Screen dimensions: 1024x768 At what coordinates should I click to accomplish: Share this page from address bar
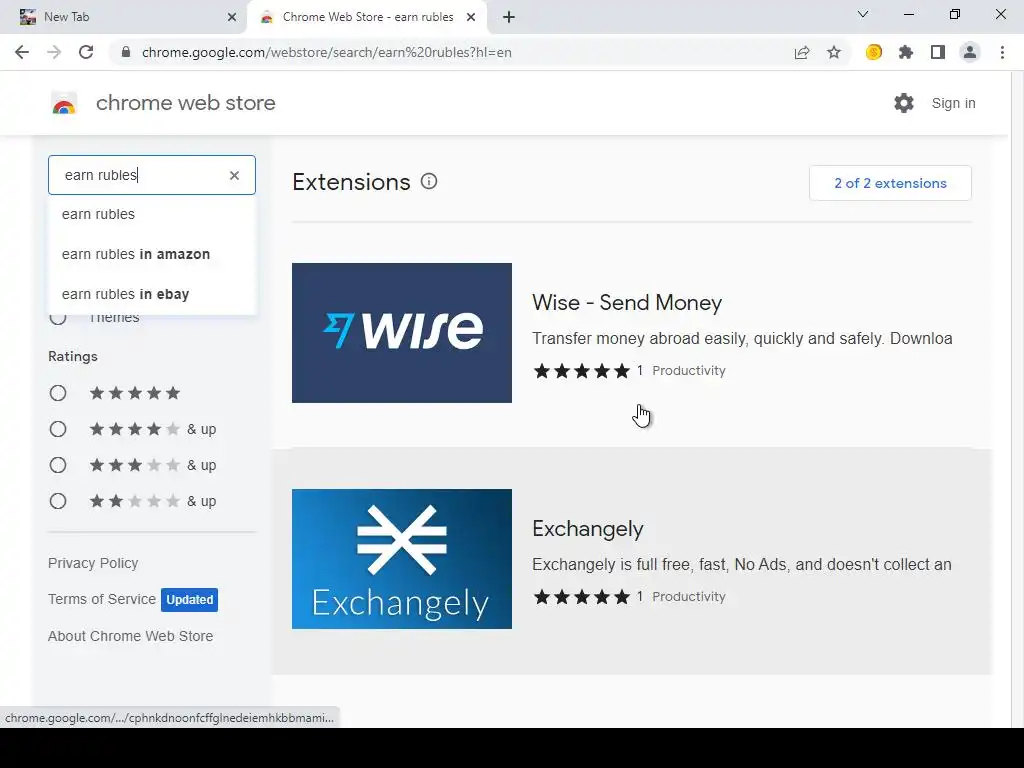click(x=802, y=52)
